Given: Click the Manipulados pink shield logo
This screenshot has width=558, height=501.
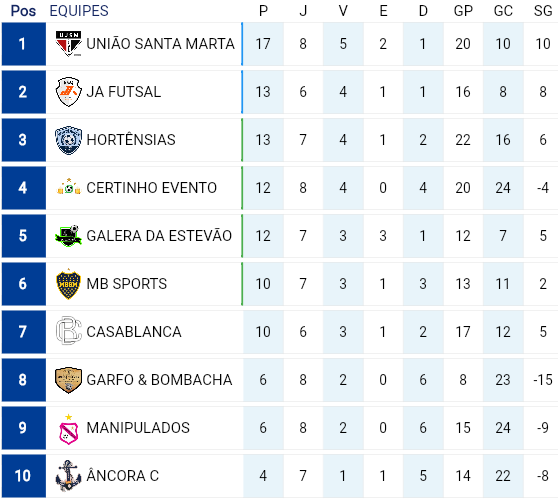Looking at the screenshot, I should point(69,429).
